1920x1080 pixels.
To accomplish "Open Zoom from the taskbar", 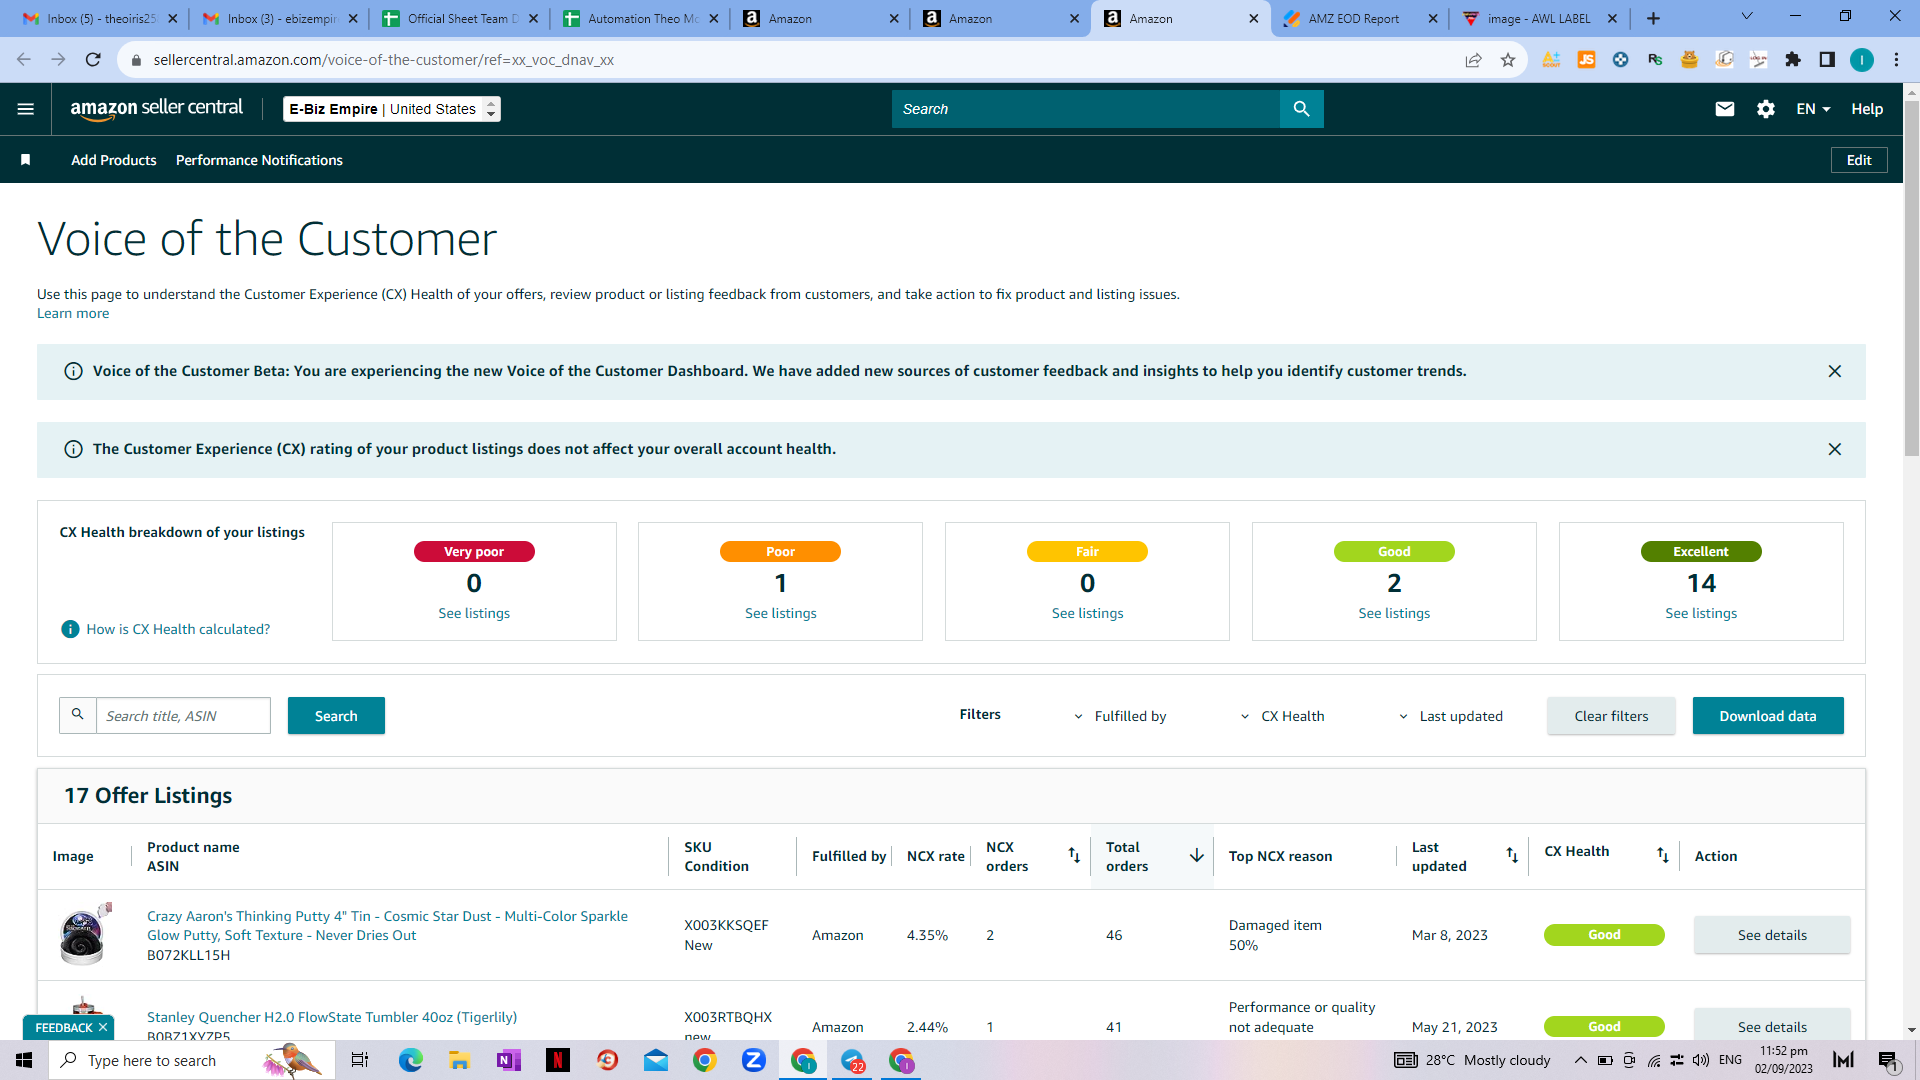I will click(x=754, y=1060).
